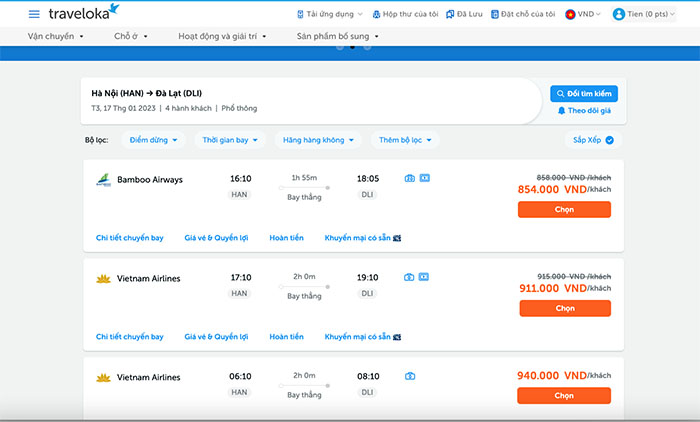Open the Thêm bộ lọc dropdown

point(405,140)
